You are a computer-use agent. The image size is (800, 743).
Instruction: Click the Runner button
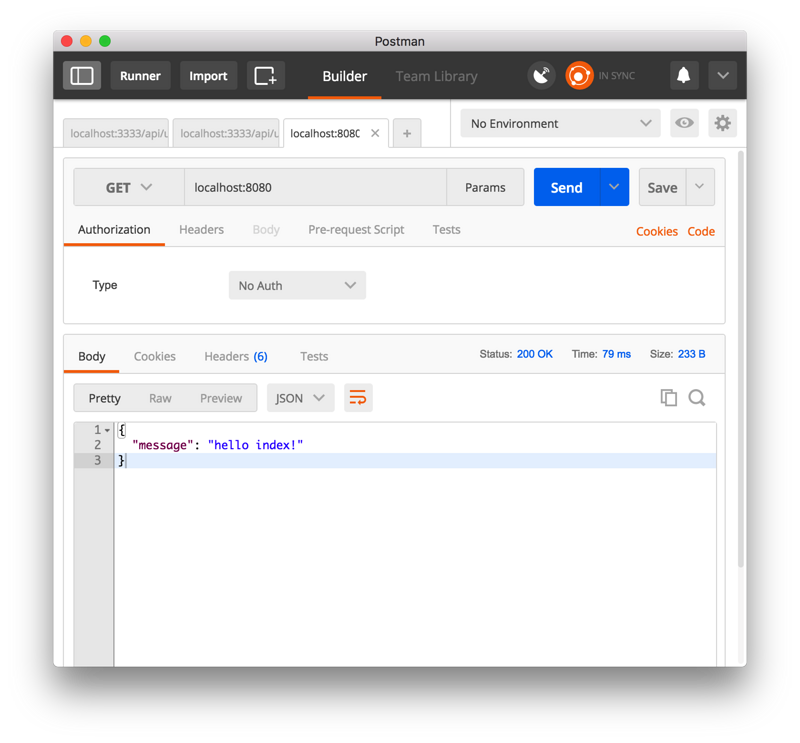click(140, 76)
